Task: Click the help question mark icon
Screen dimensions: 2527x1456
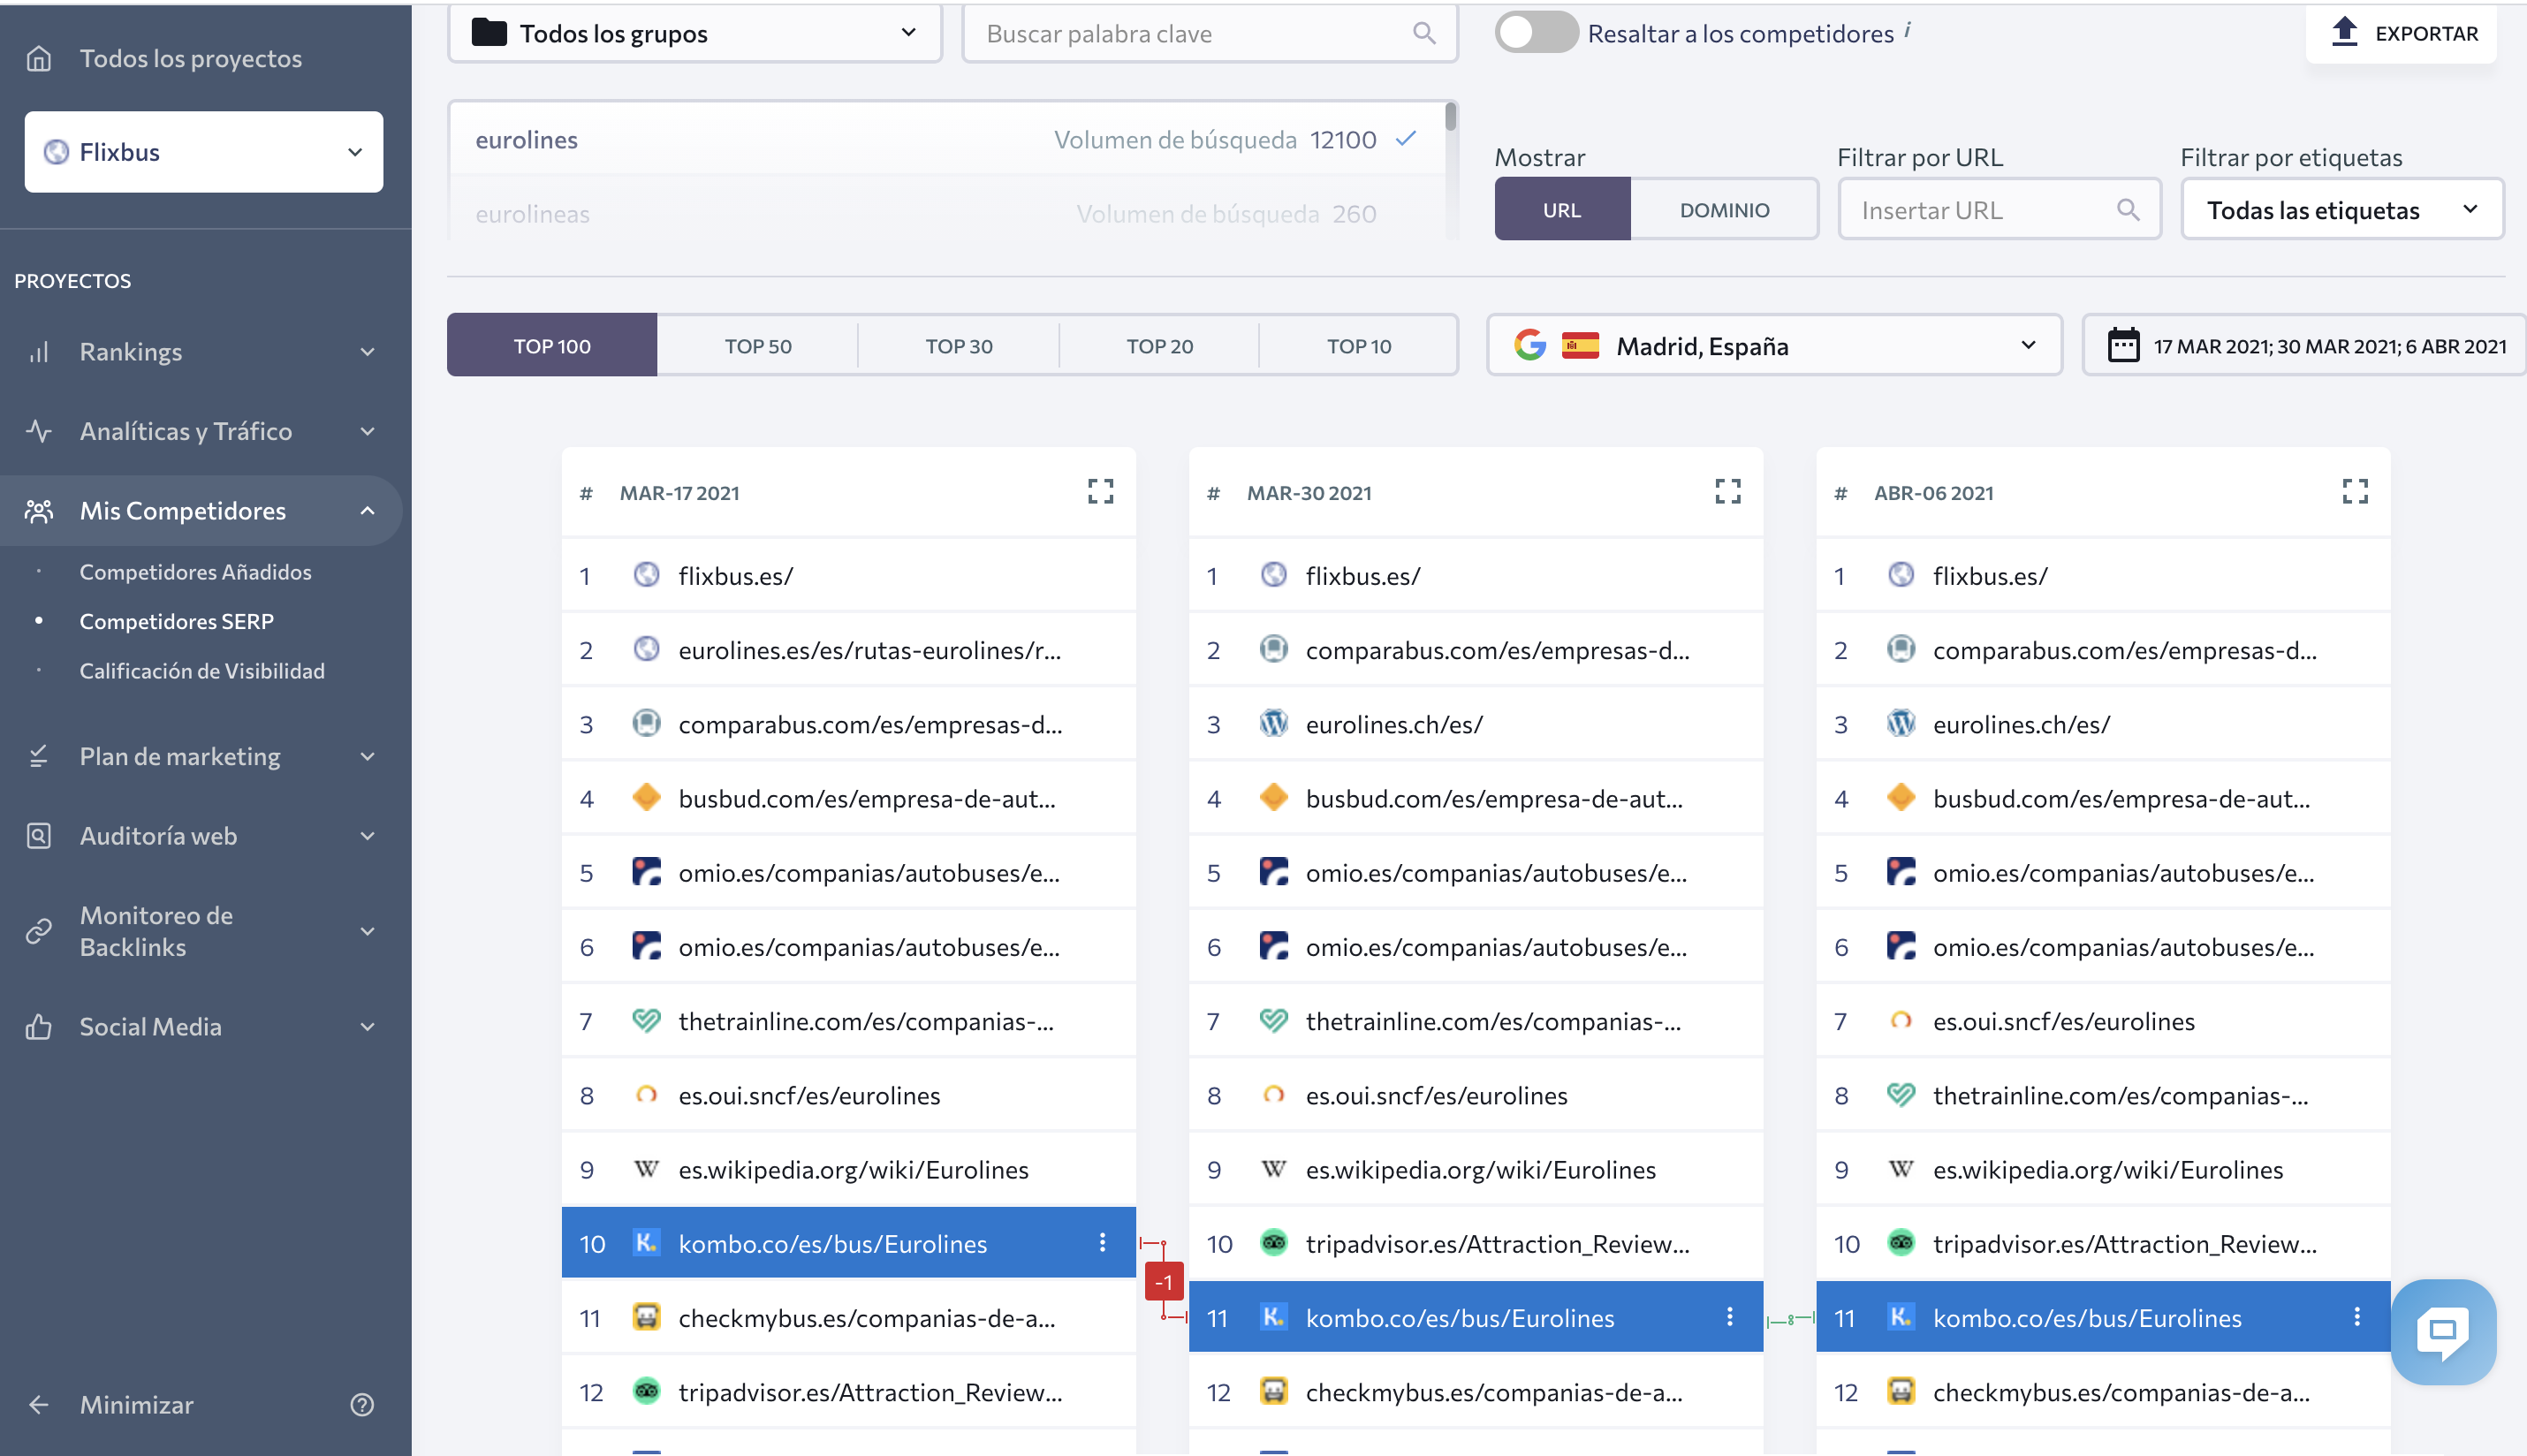Action: (x=362, y=1404)
